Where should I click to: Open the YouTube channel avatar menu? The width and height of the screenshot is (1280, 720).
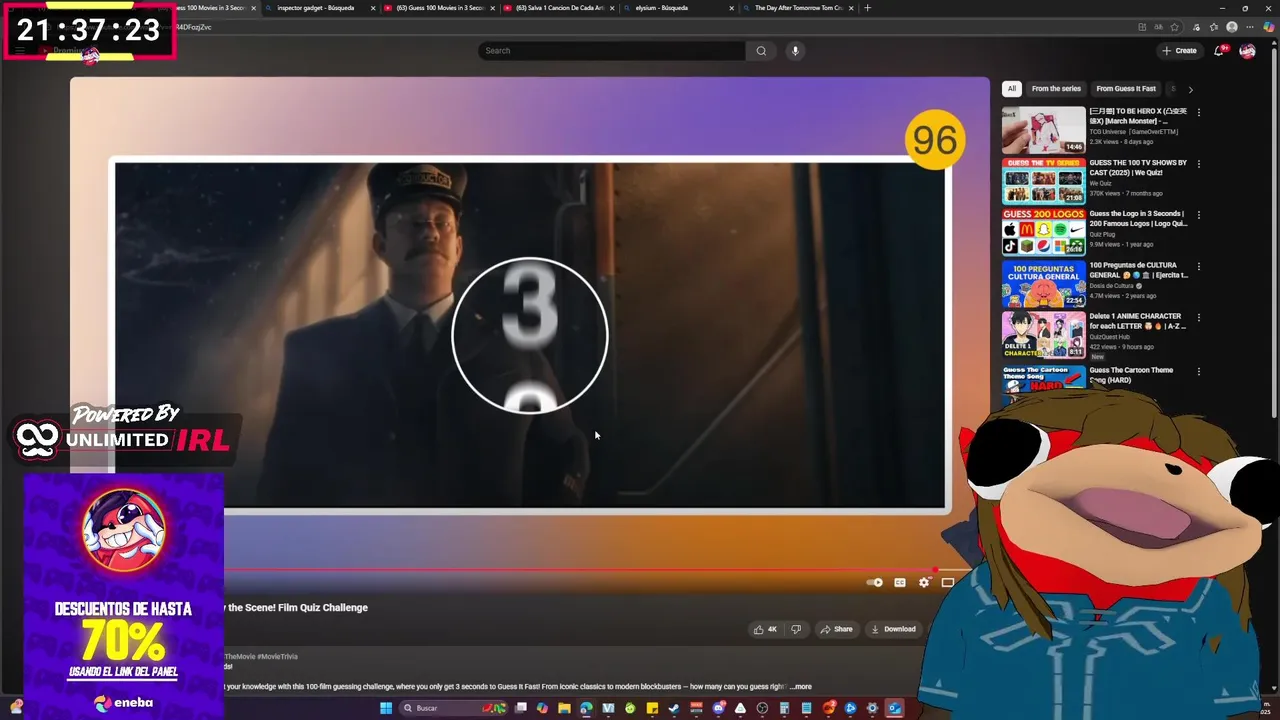point(1247,51)
